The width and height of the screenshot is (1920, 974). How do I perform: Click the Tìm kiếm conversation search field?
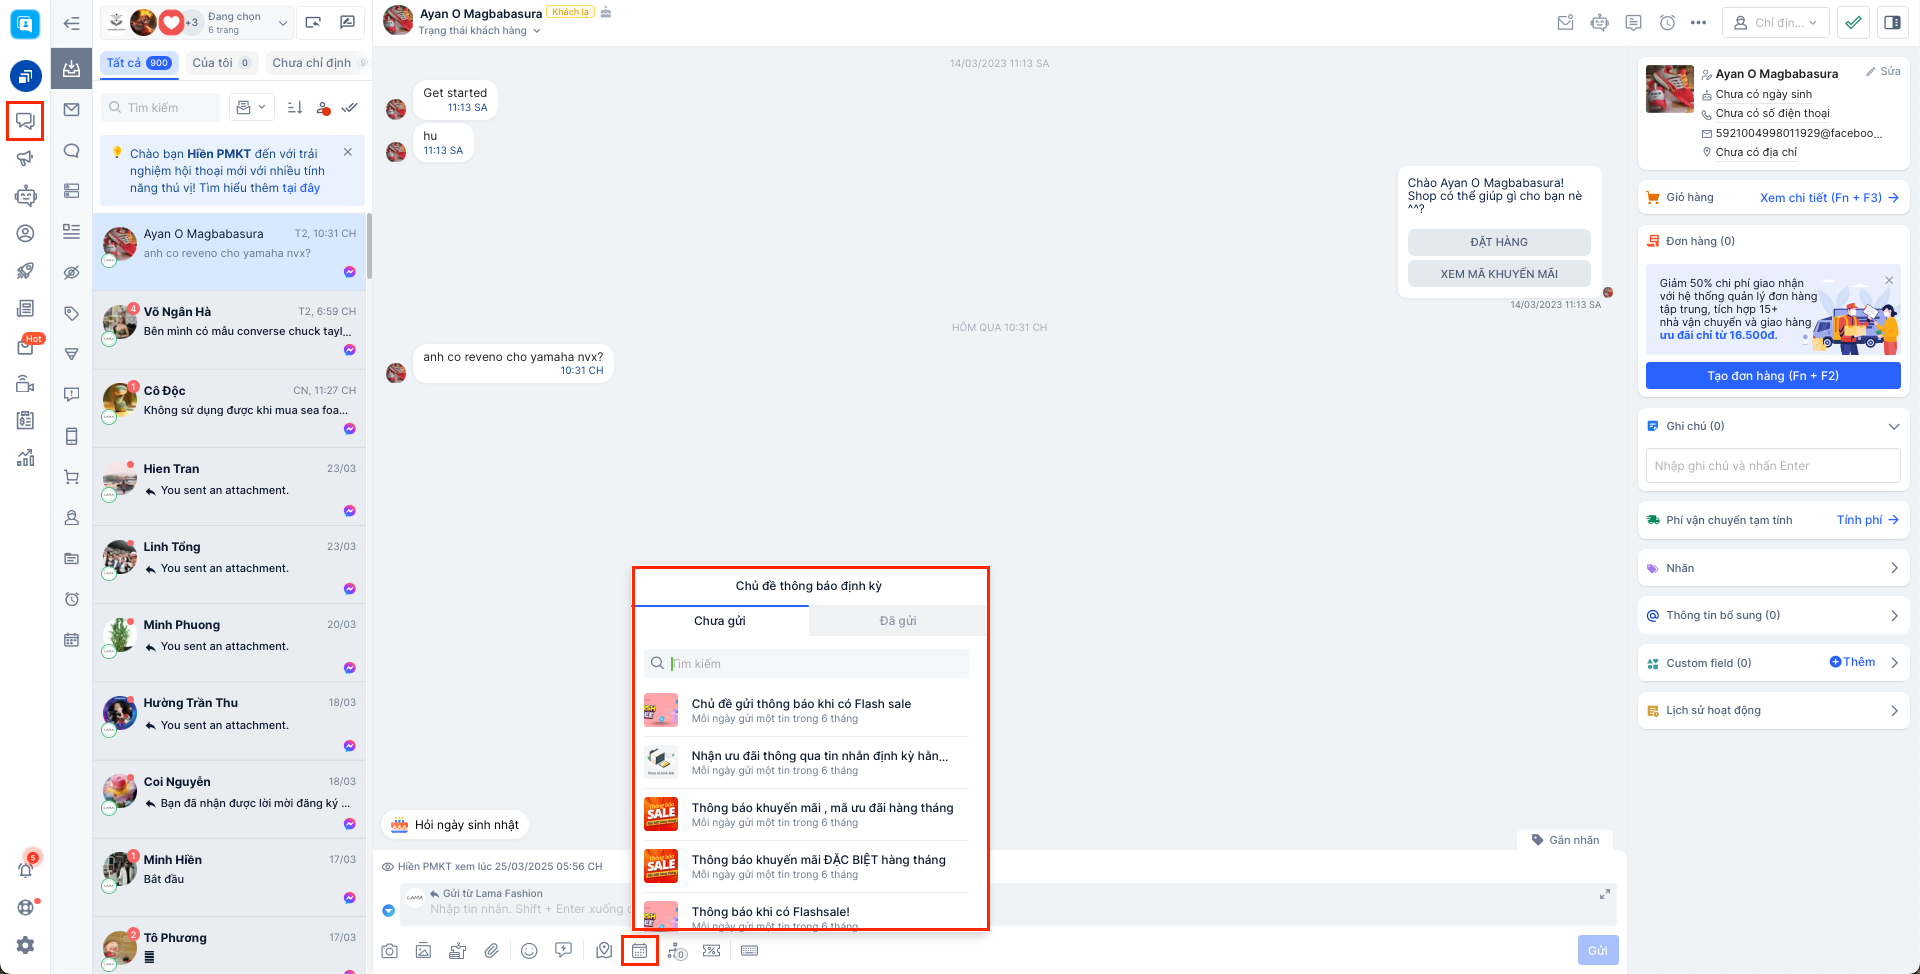point(160,107)
